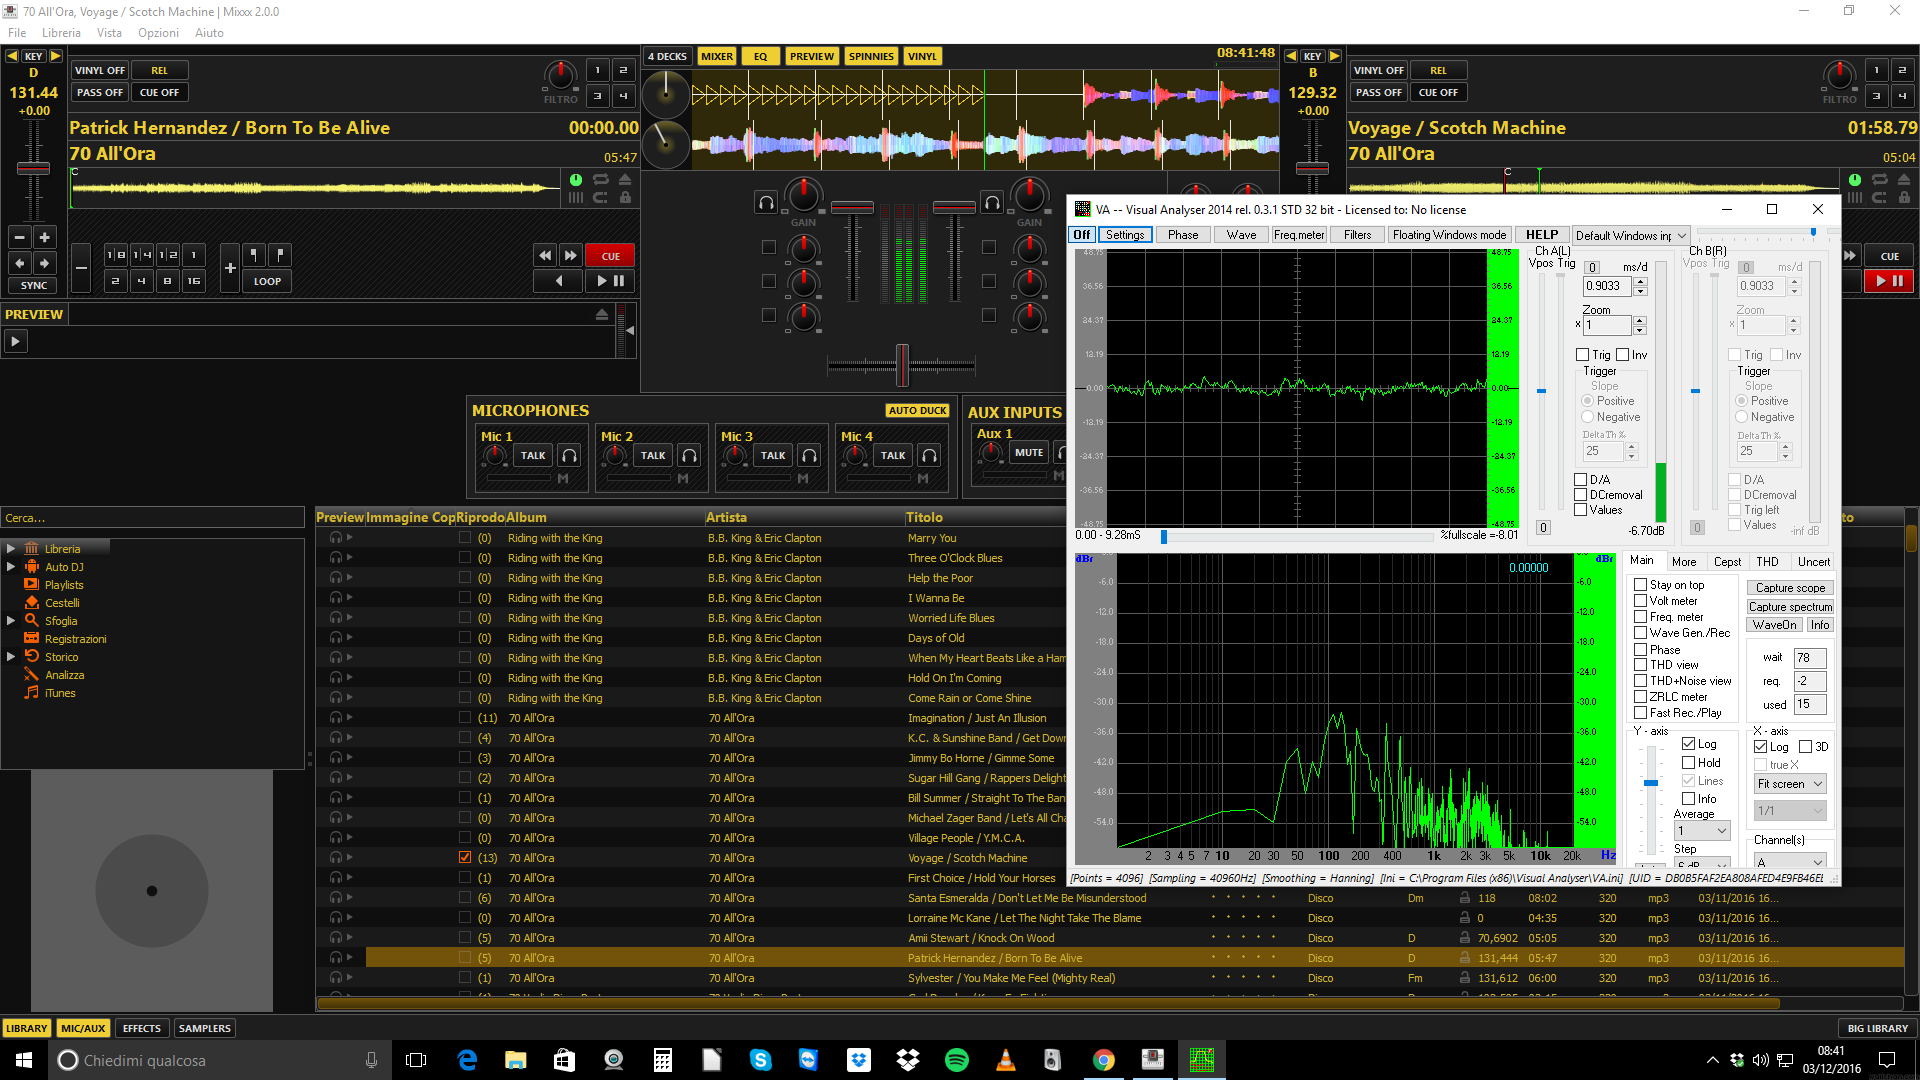Enable THD view checkbox
The height and width of the screenshot is (1080, 1920).
1640,665
